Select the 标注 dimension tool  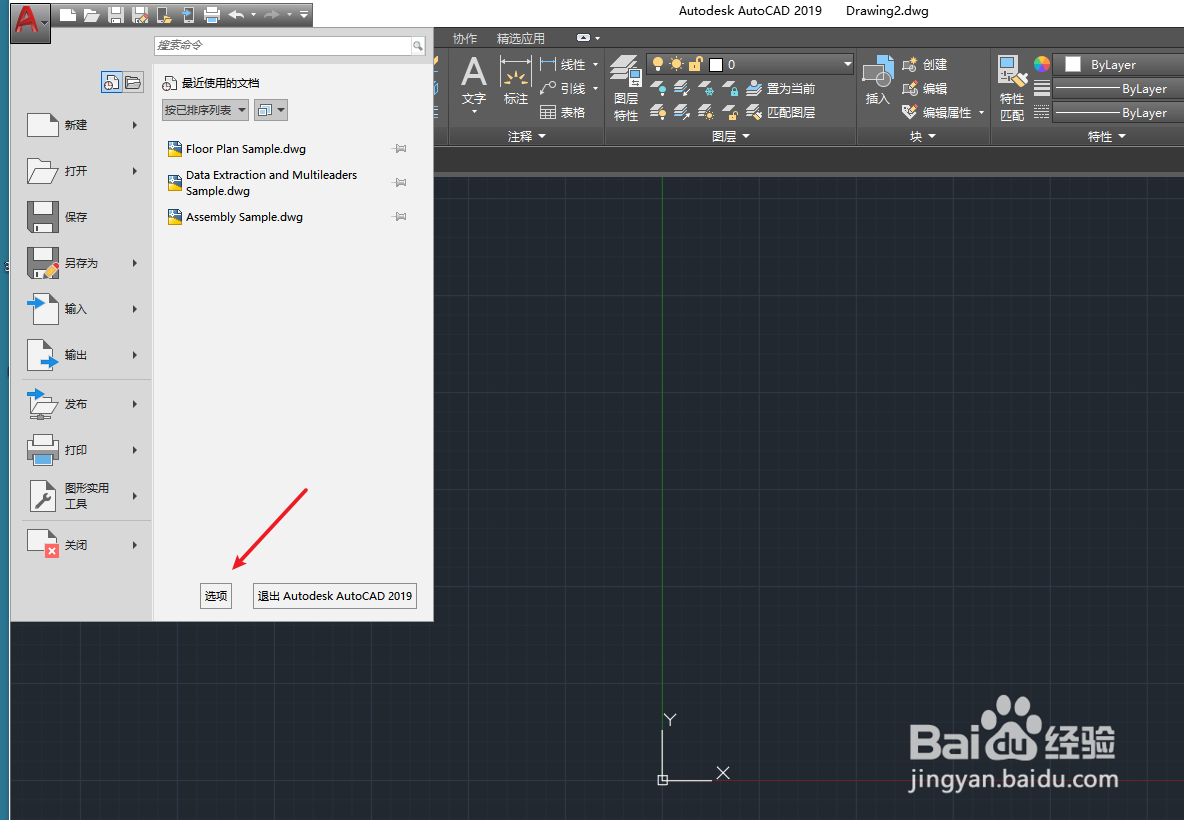(x=516, y=80)
